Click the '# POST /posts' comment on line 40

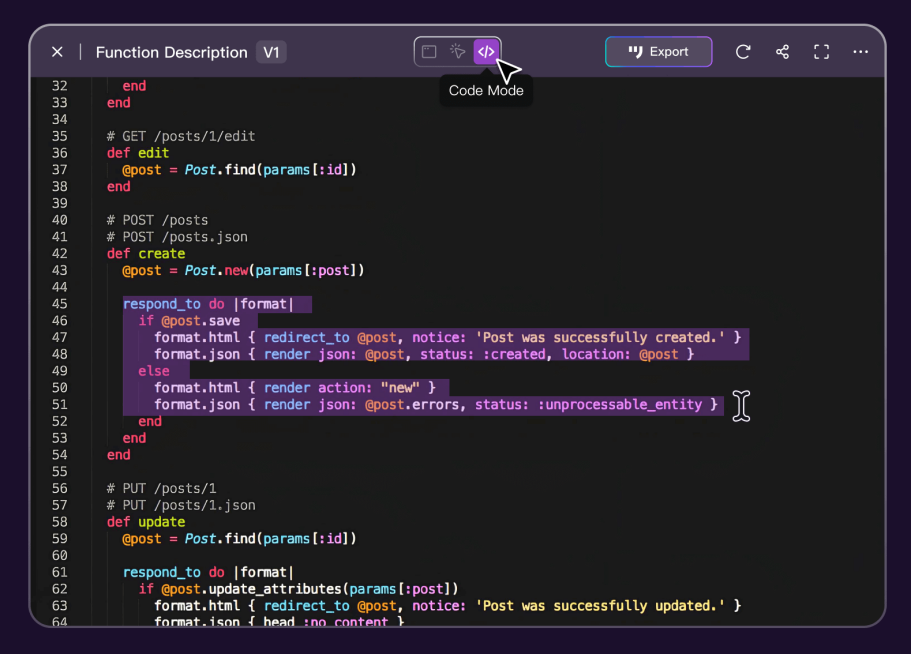[157, 220]
